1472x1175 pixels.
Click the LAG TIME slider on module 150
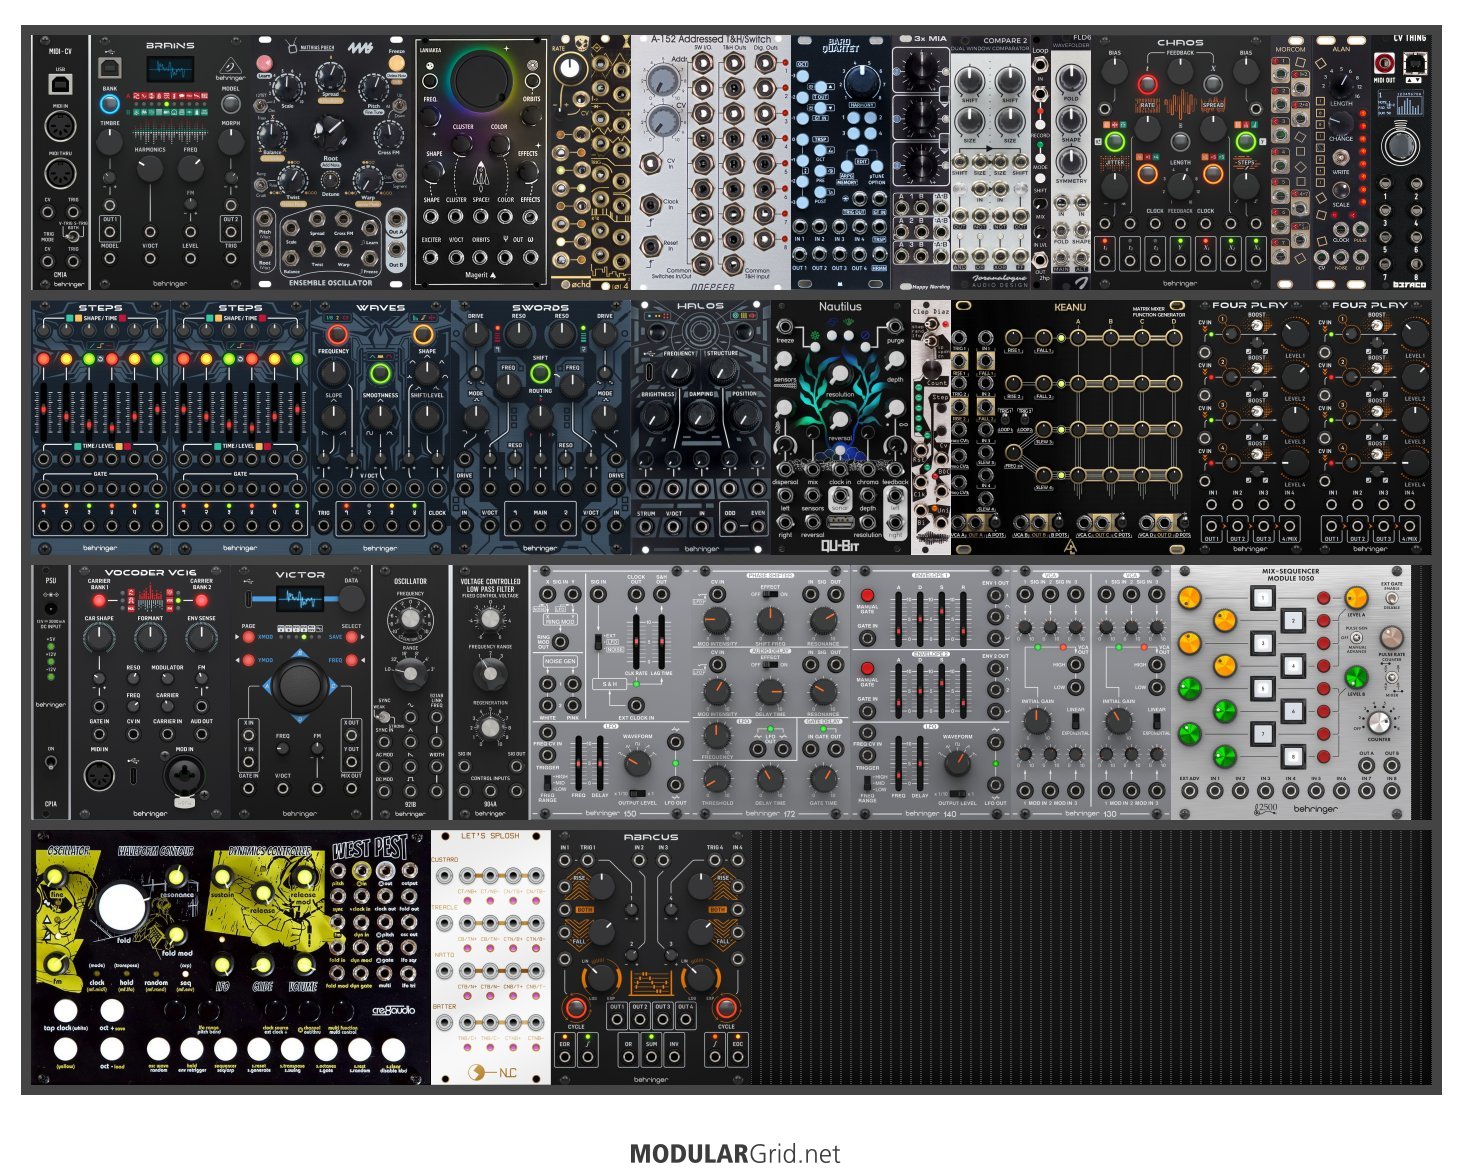pyautogui.click(x=661, y=640)
